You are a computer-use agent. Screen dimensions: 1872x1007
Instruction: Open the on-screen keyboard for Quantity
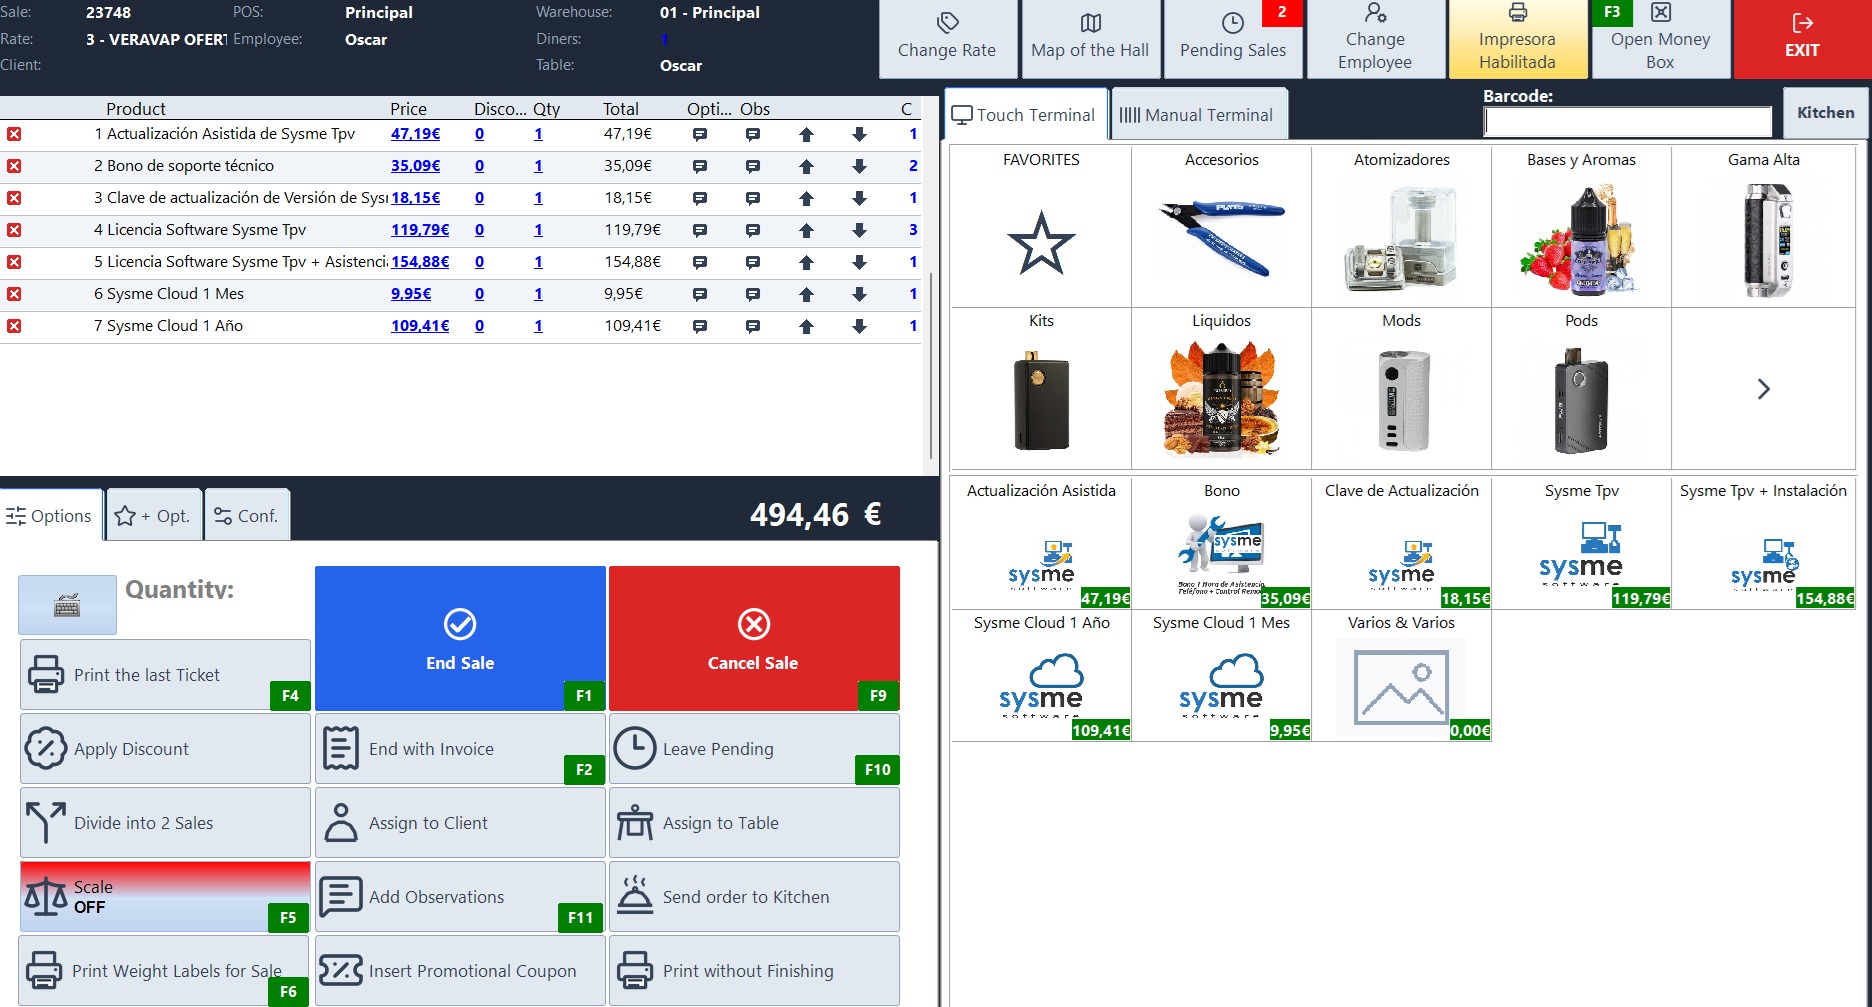(67, 605)
